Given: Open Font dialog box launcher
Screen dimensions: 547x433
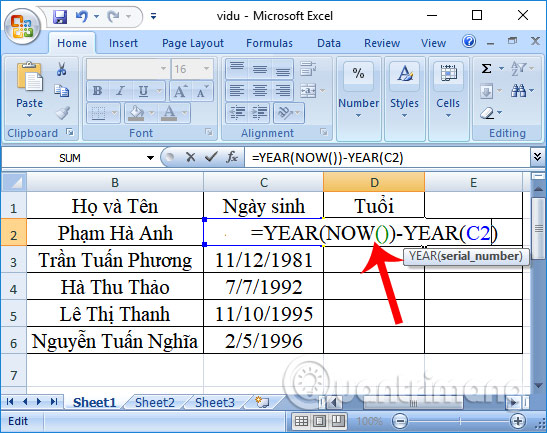Looking at the screenshot, I should coord(209,132).
